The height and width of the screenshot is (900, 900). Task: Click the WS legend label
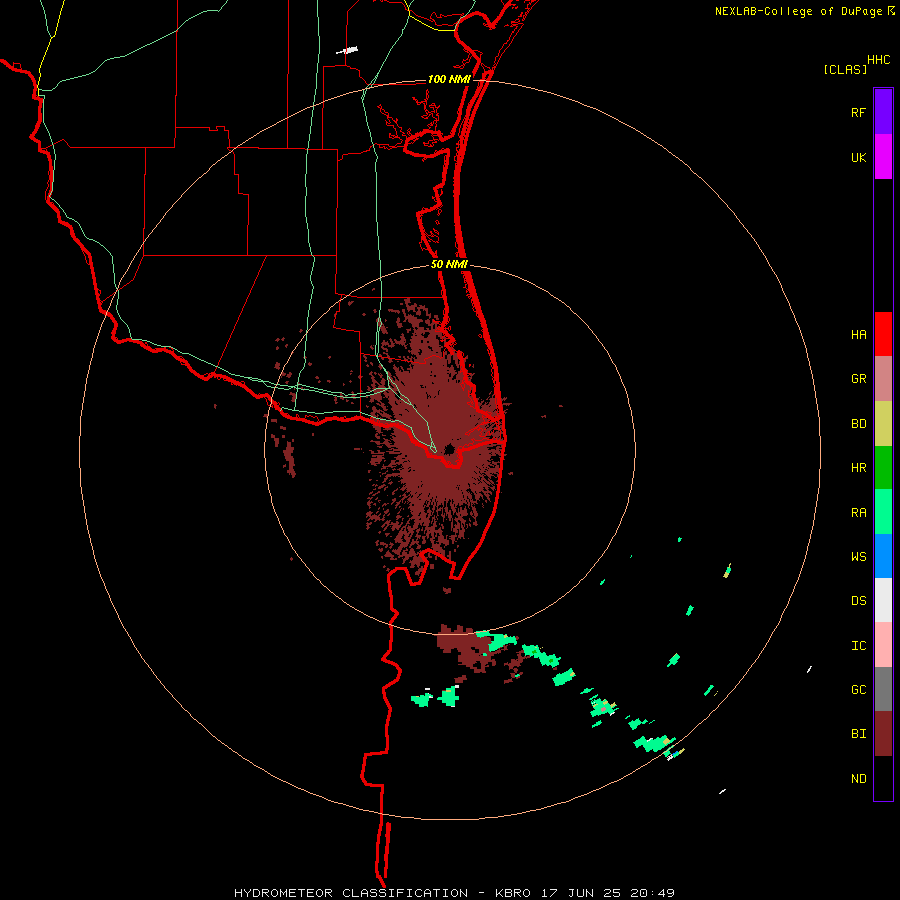point(859,557)
